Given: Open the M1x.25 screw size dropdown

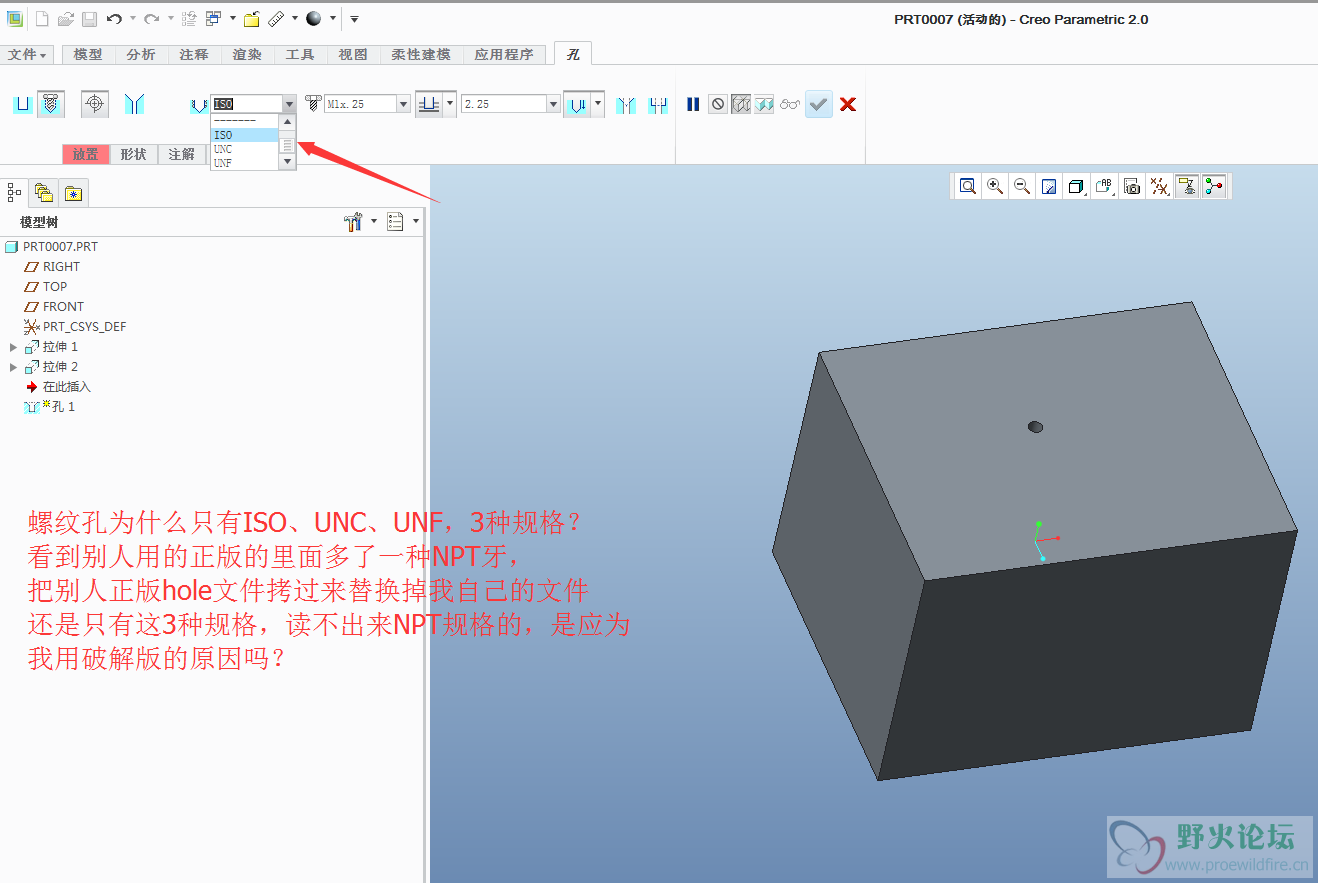Looking at the screenshot, I should 404,104.
